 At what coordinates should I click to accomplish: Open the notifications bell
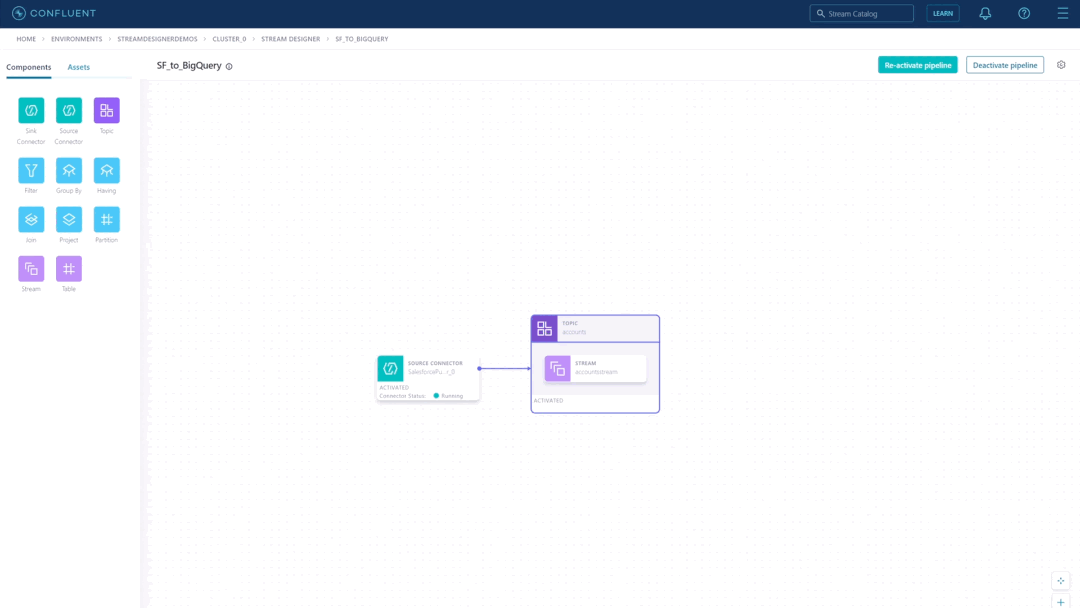[x=985, y=13]
